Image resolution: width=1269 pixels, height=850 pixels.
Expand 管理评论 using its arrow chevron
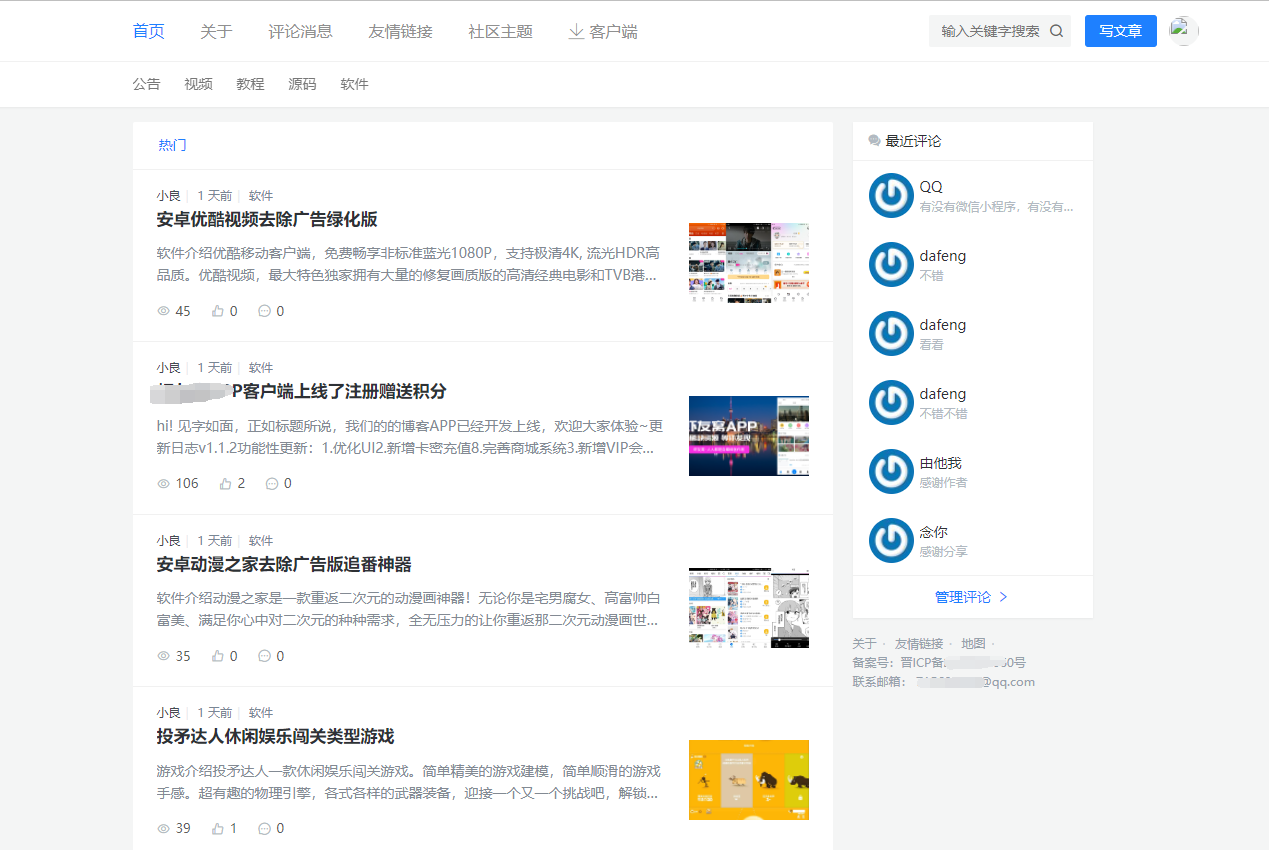click(x=1003, y=596)
